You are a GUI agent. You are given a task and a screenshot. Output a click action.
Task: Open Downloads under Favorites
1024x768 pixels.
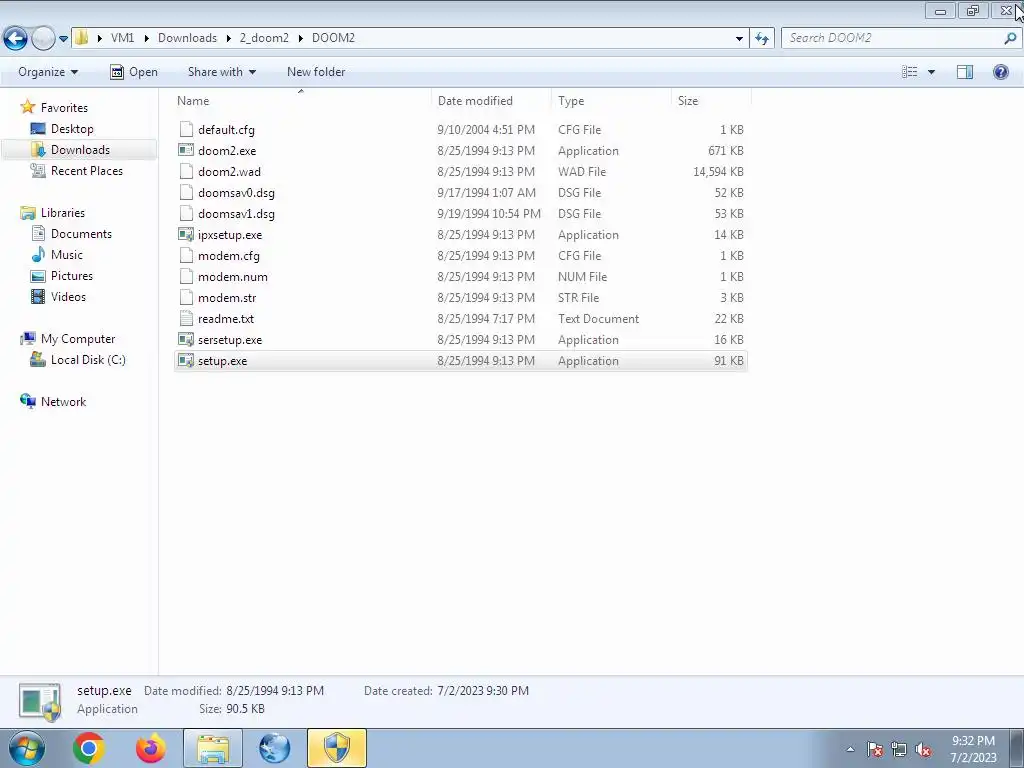80,150
